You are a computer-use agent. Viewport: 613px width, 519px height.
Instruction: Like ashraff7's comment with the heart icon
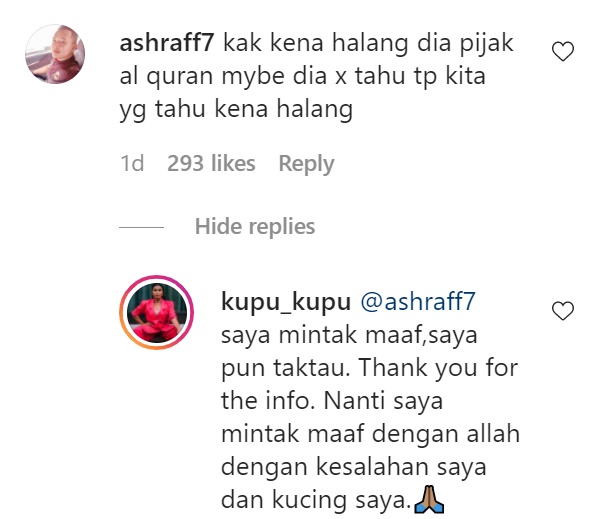pyautogui.click(x=563, y=51)
